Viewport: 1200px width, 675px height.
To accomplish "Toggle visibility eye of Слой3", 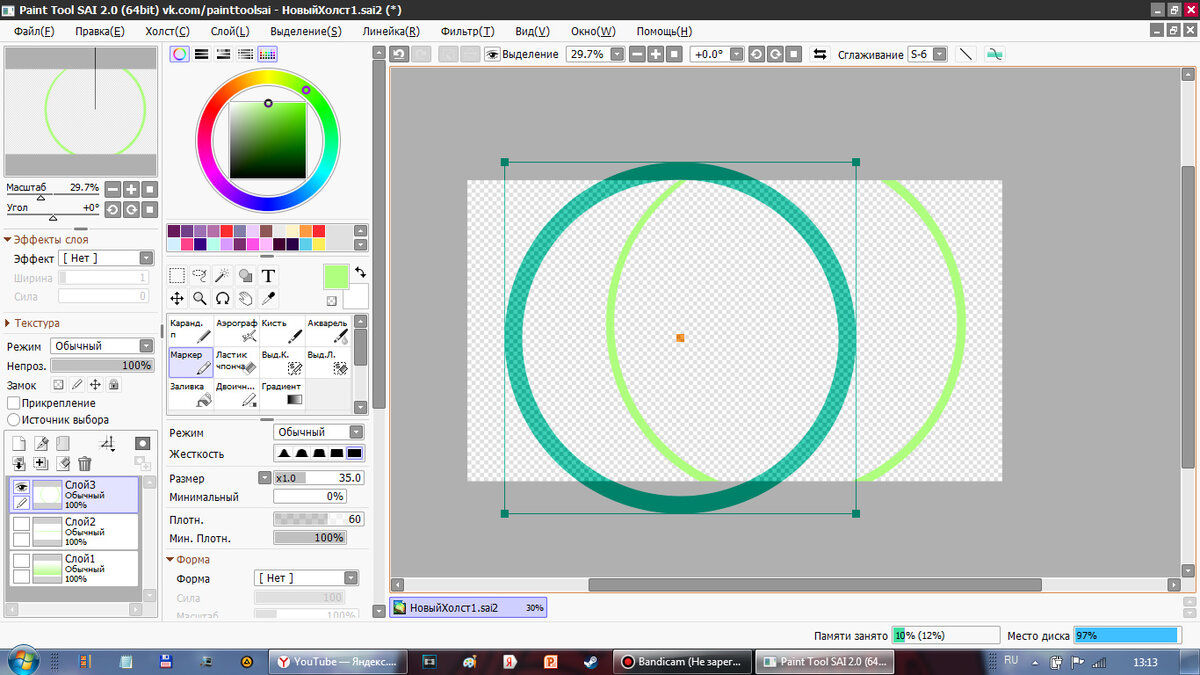I will click(21, 486).
